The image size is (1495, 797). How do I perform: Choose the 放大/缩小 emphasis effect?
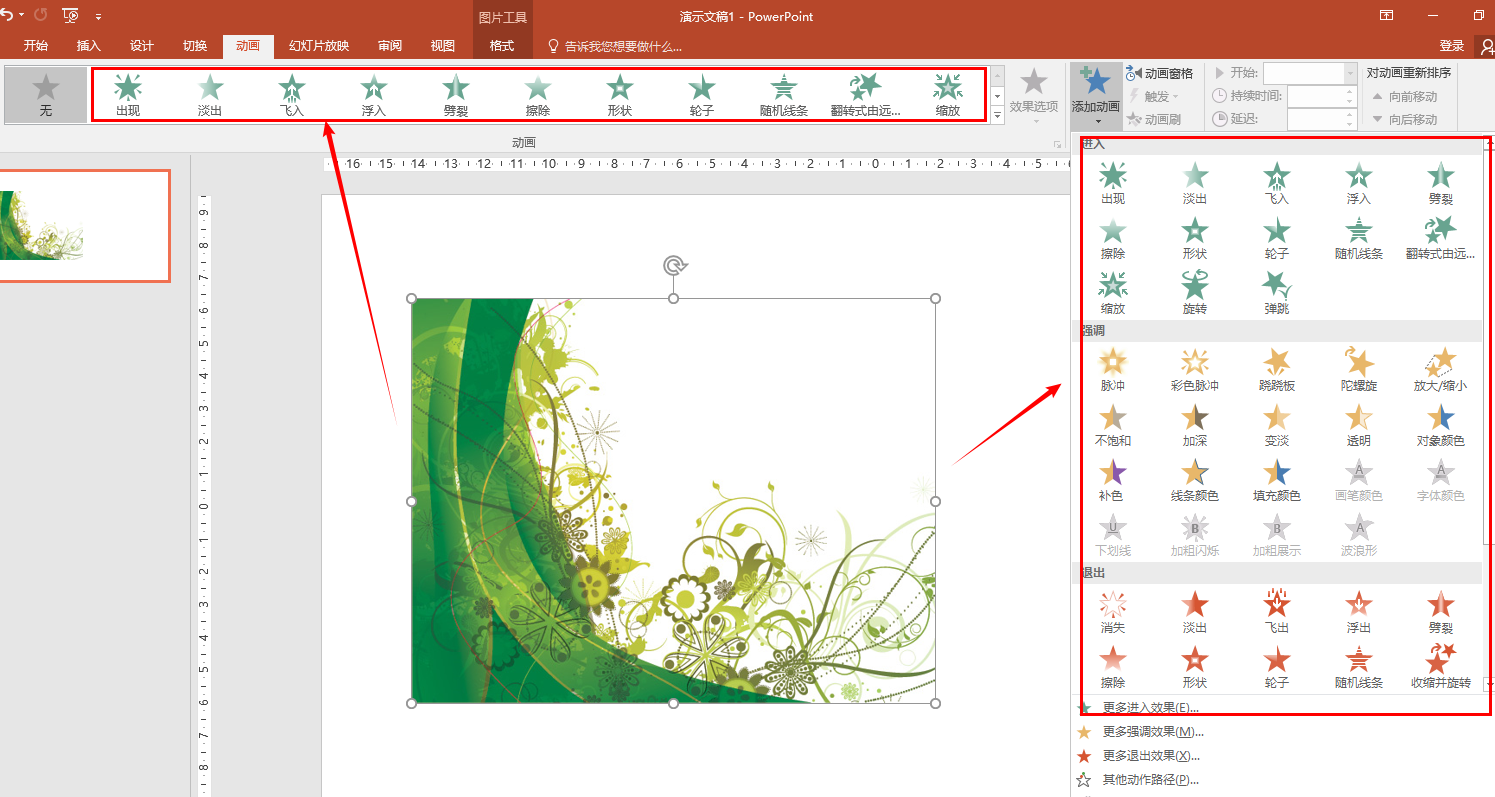click(x=1441, y=369)
